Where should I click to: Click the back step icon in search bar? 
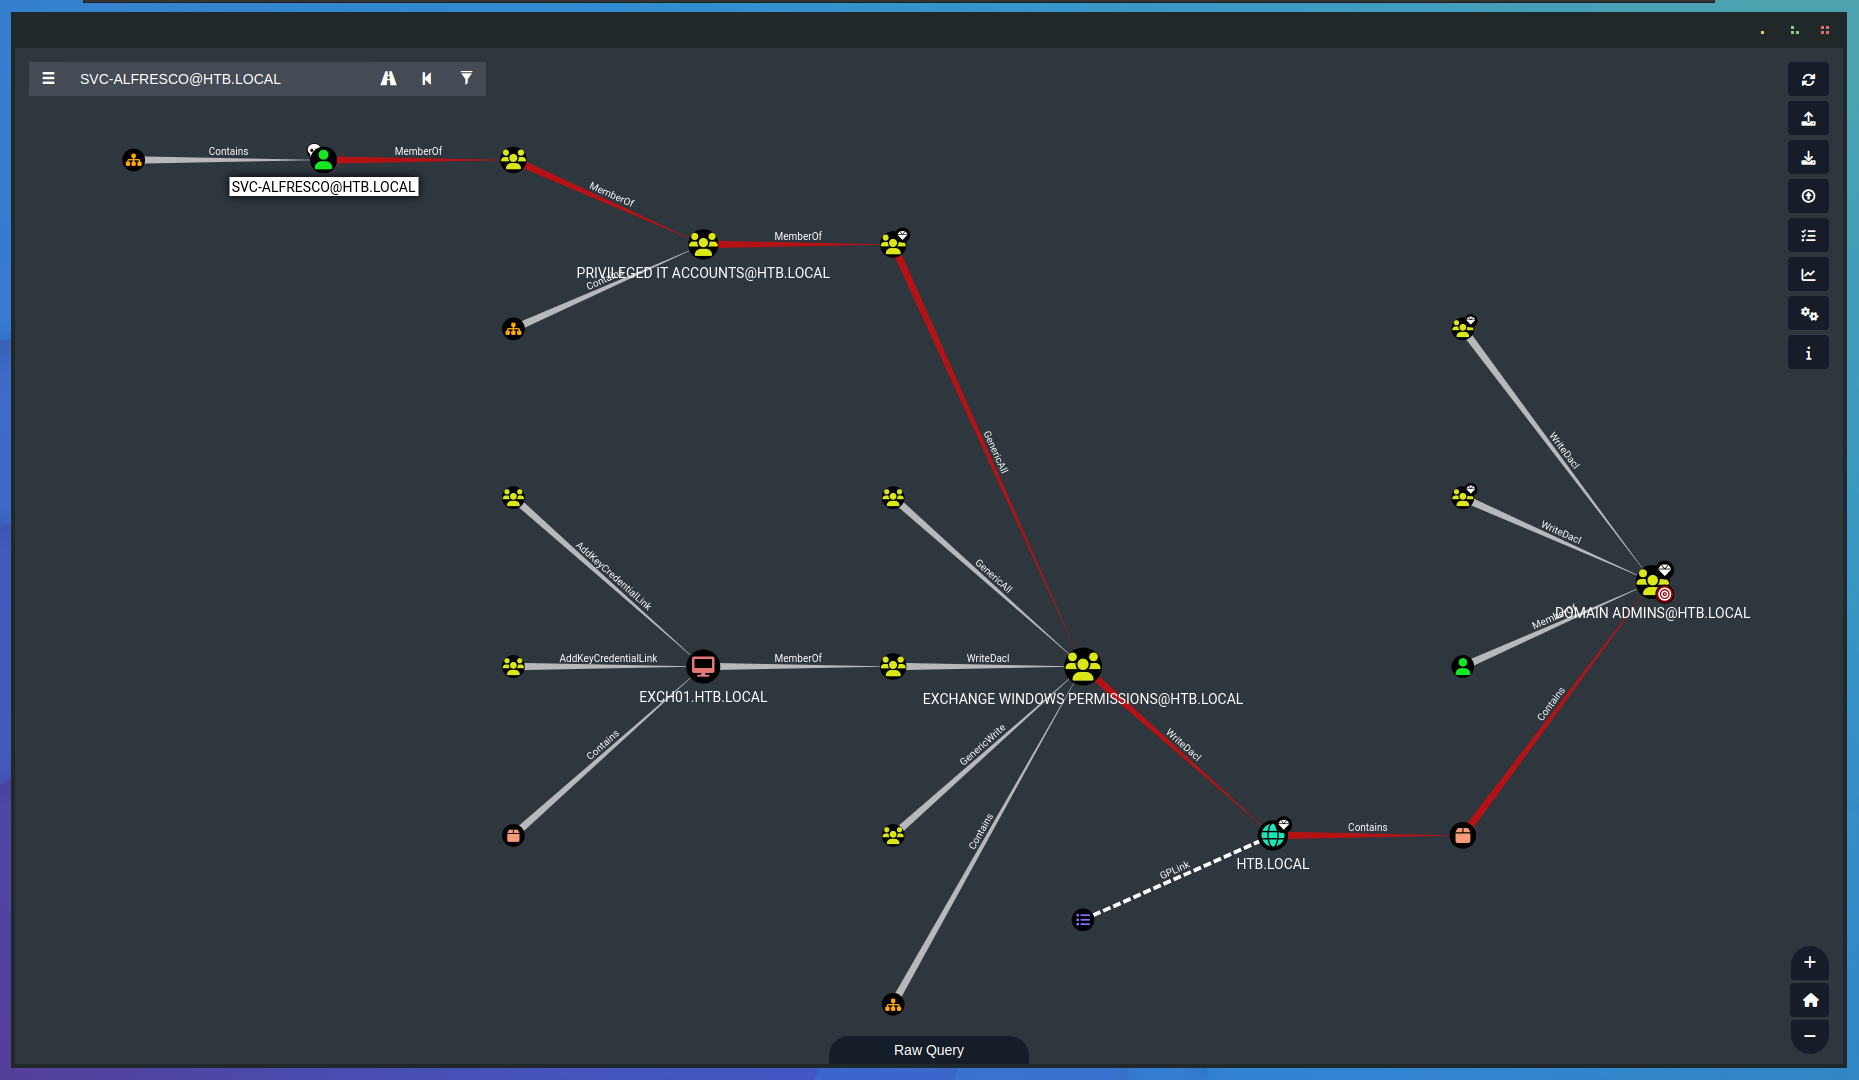pyautogui.click(x=427, y=78)
